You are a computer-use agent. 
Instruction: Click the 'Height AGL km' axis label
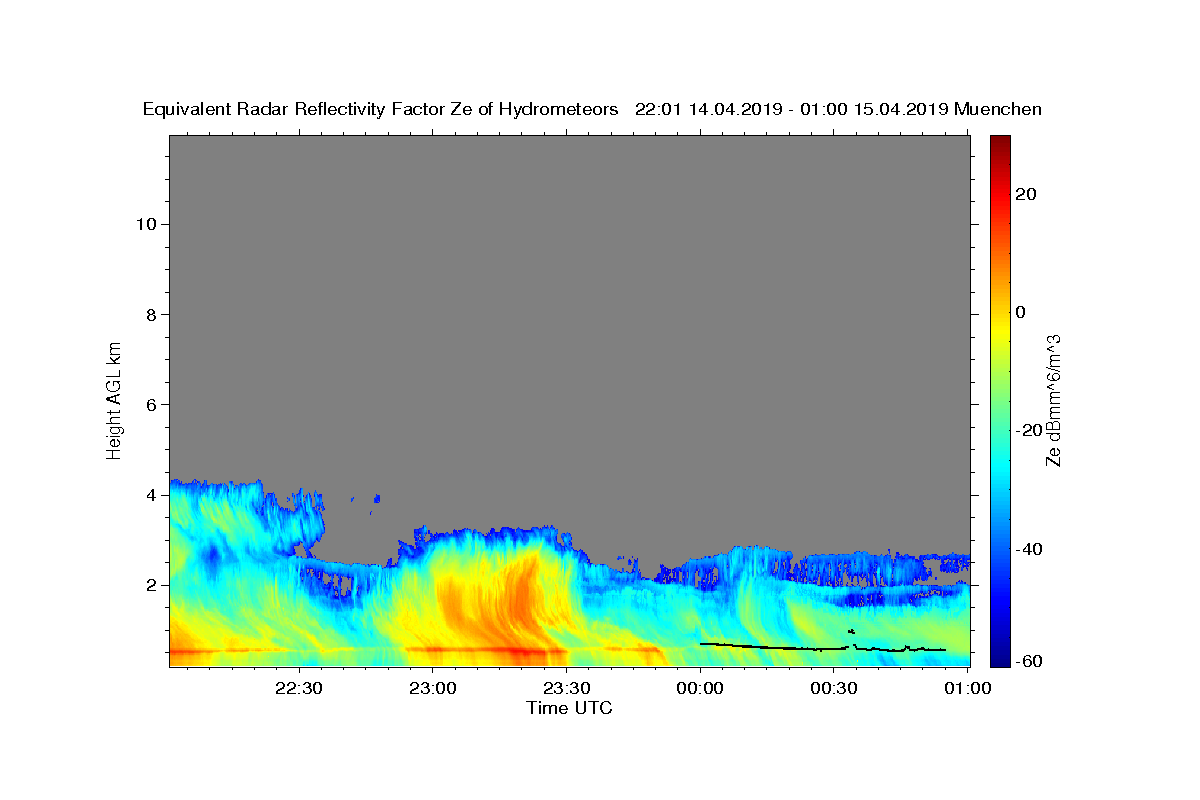[x=114, y=399]
